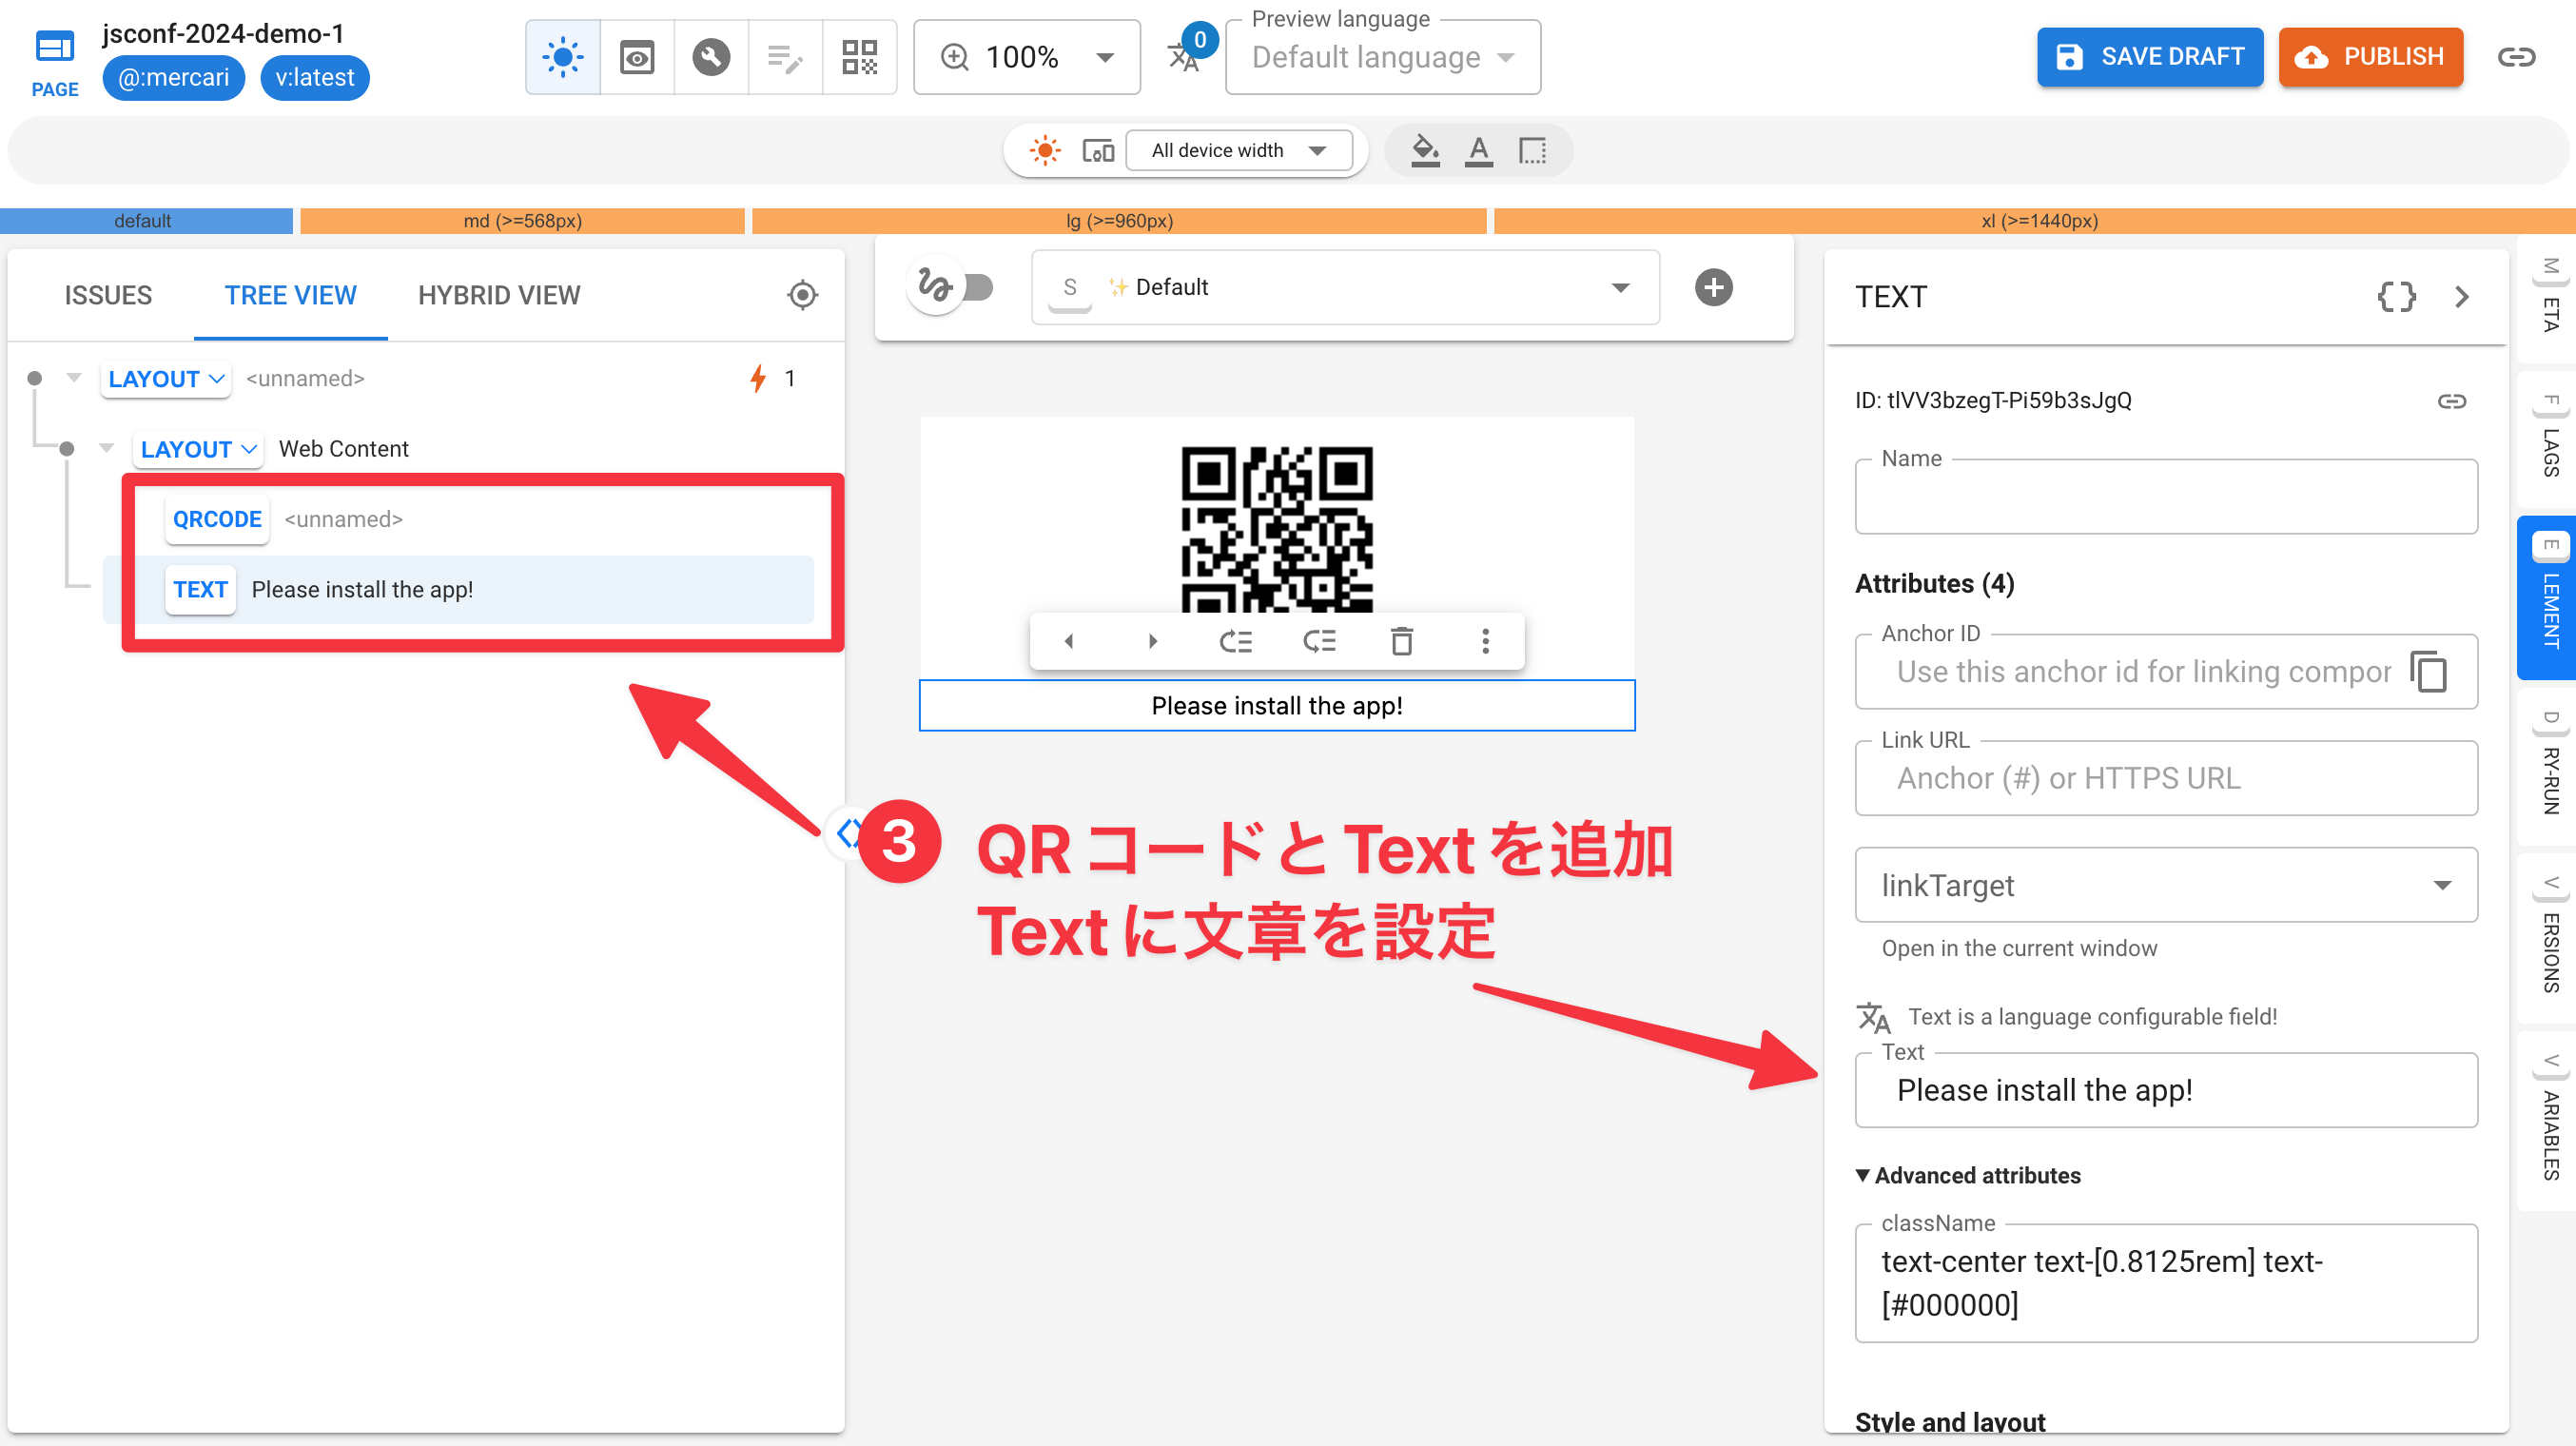Click Please install the app! text on canvas
The height and width of the screenshot is (1446, 2576).
[x=1276, y=706]
